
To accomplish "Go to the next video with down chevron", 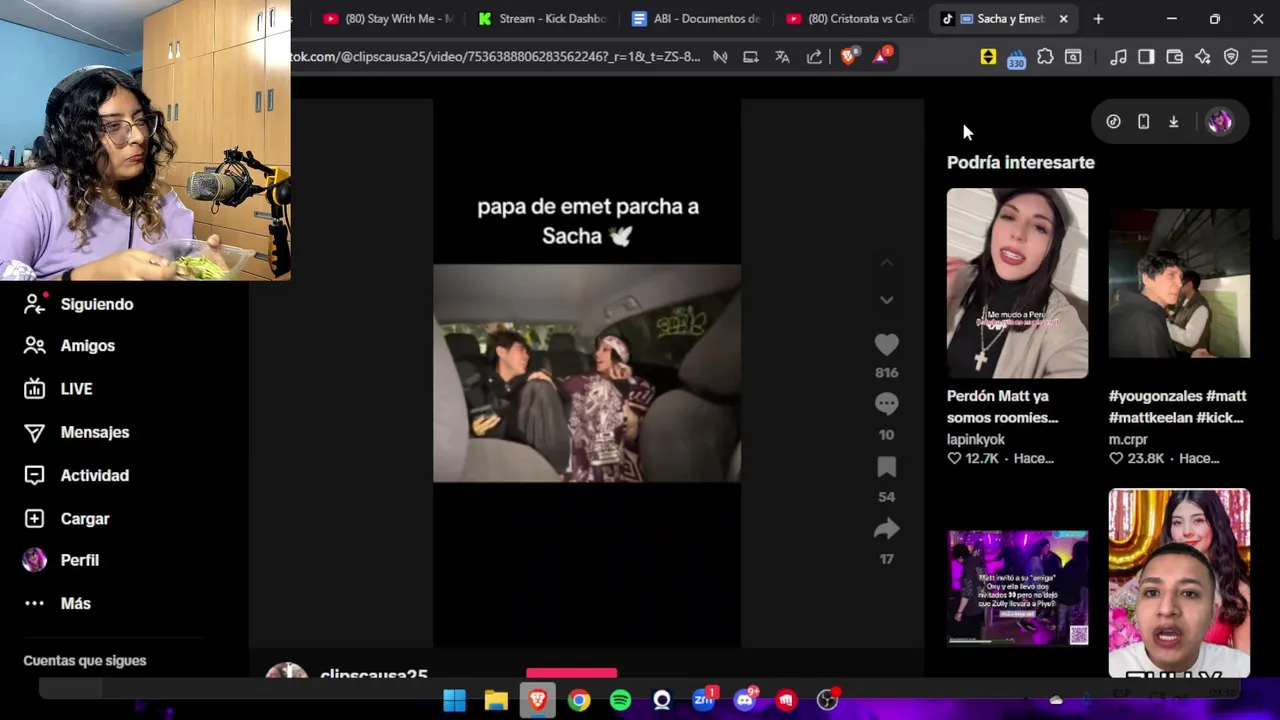I will click(886, 300).
